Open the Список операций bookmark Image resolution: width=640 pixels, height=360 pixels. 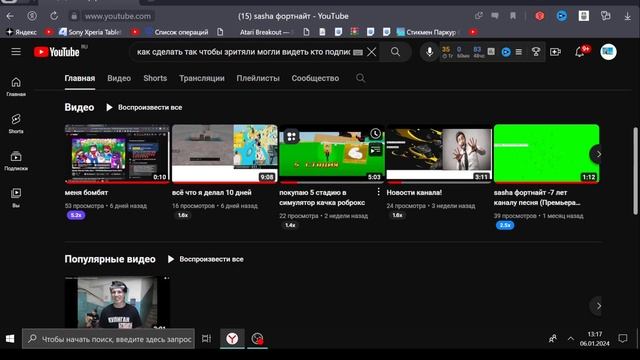[177, 32]
